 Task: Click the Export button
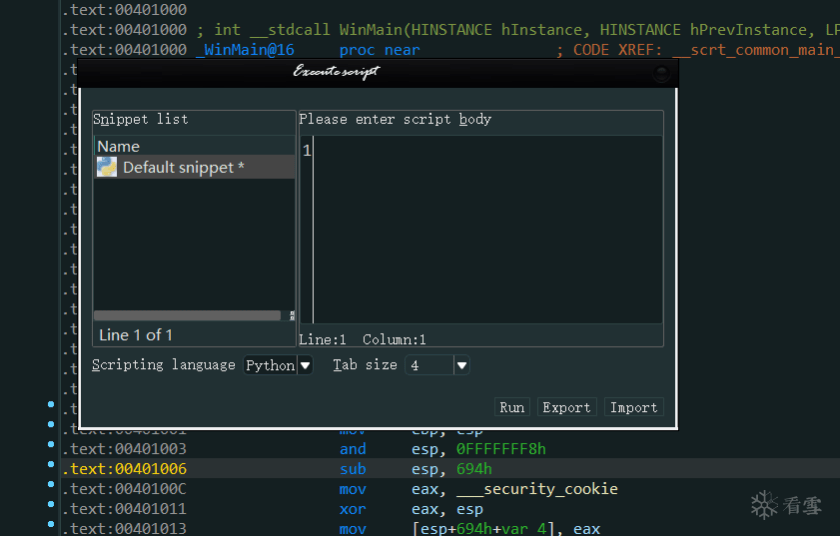tap(566, 407)
